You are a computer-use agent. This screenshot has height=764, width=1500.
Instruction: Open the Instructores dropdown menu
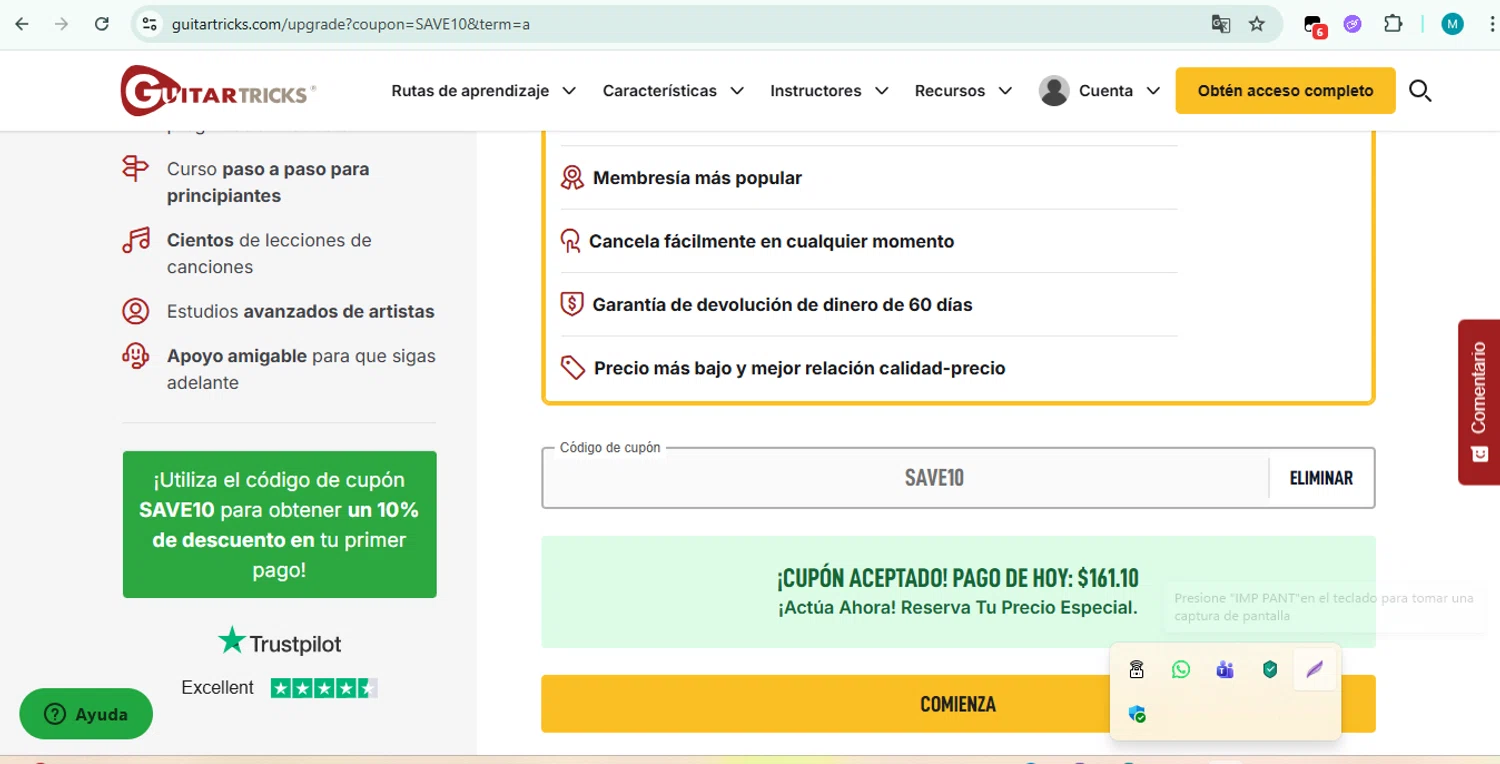coord(829,91)
